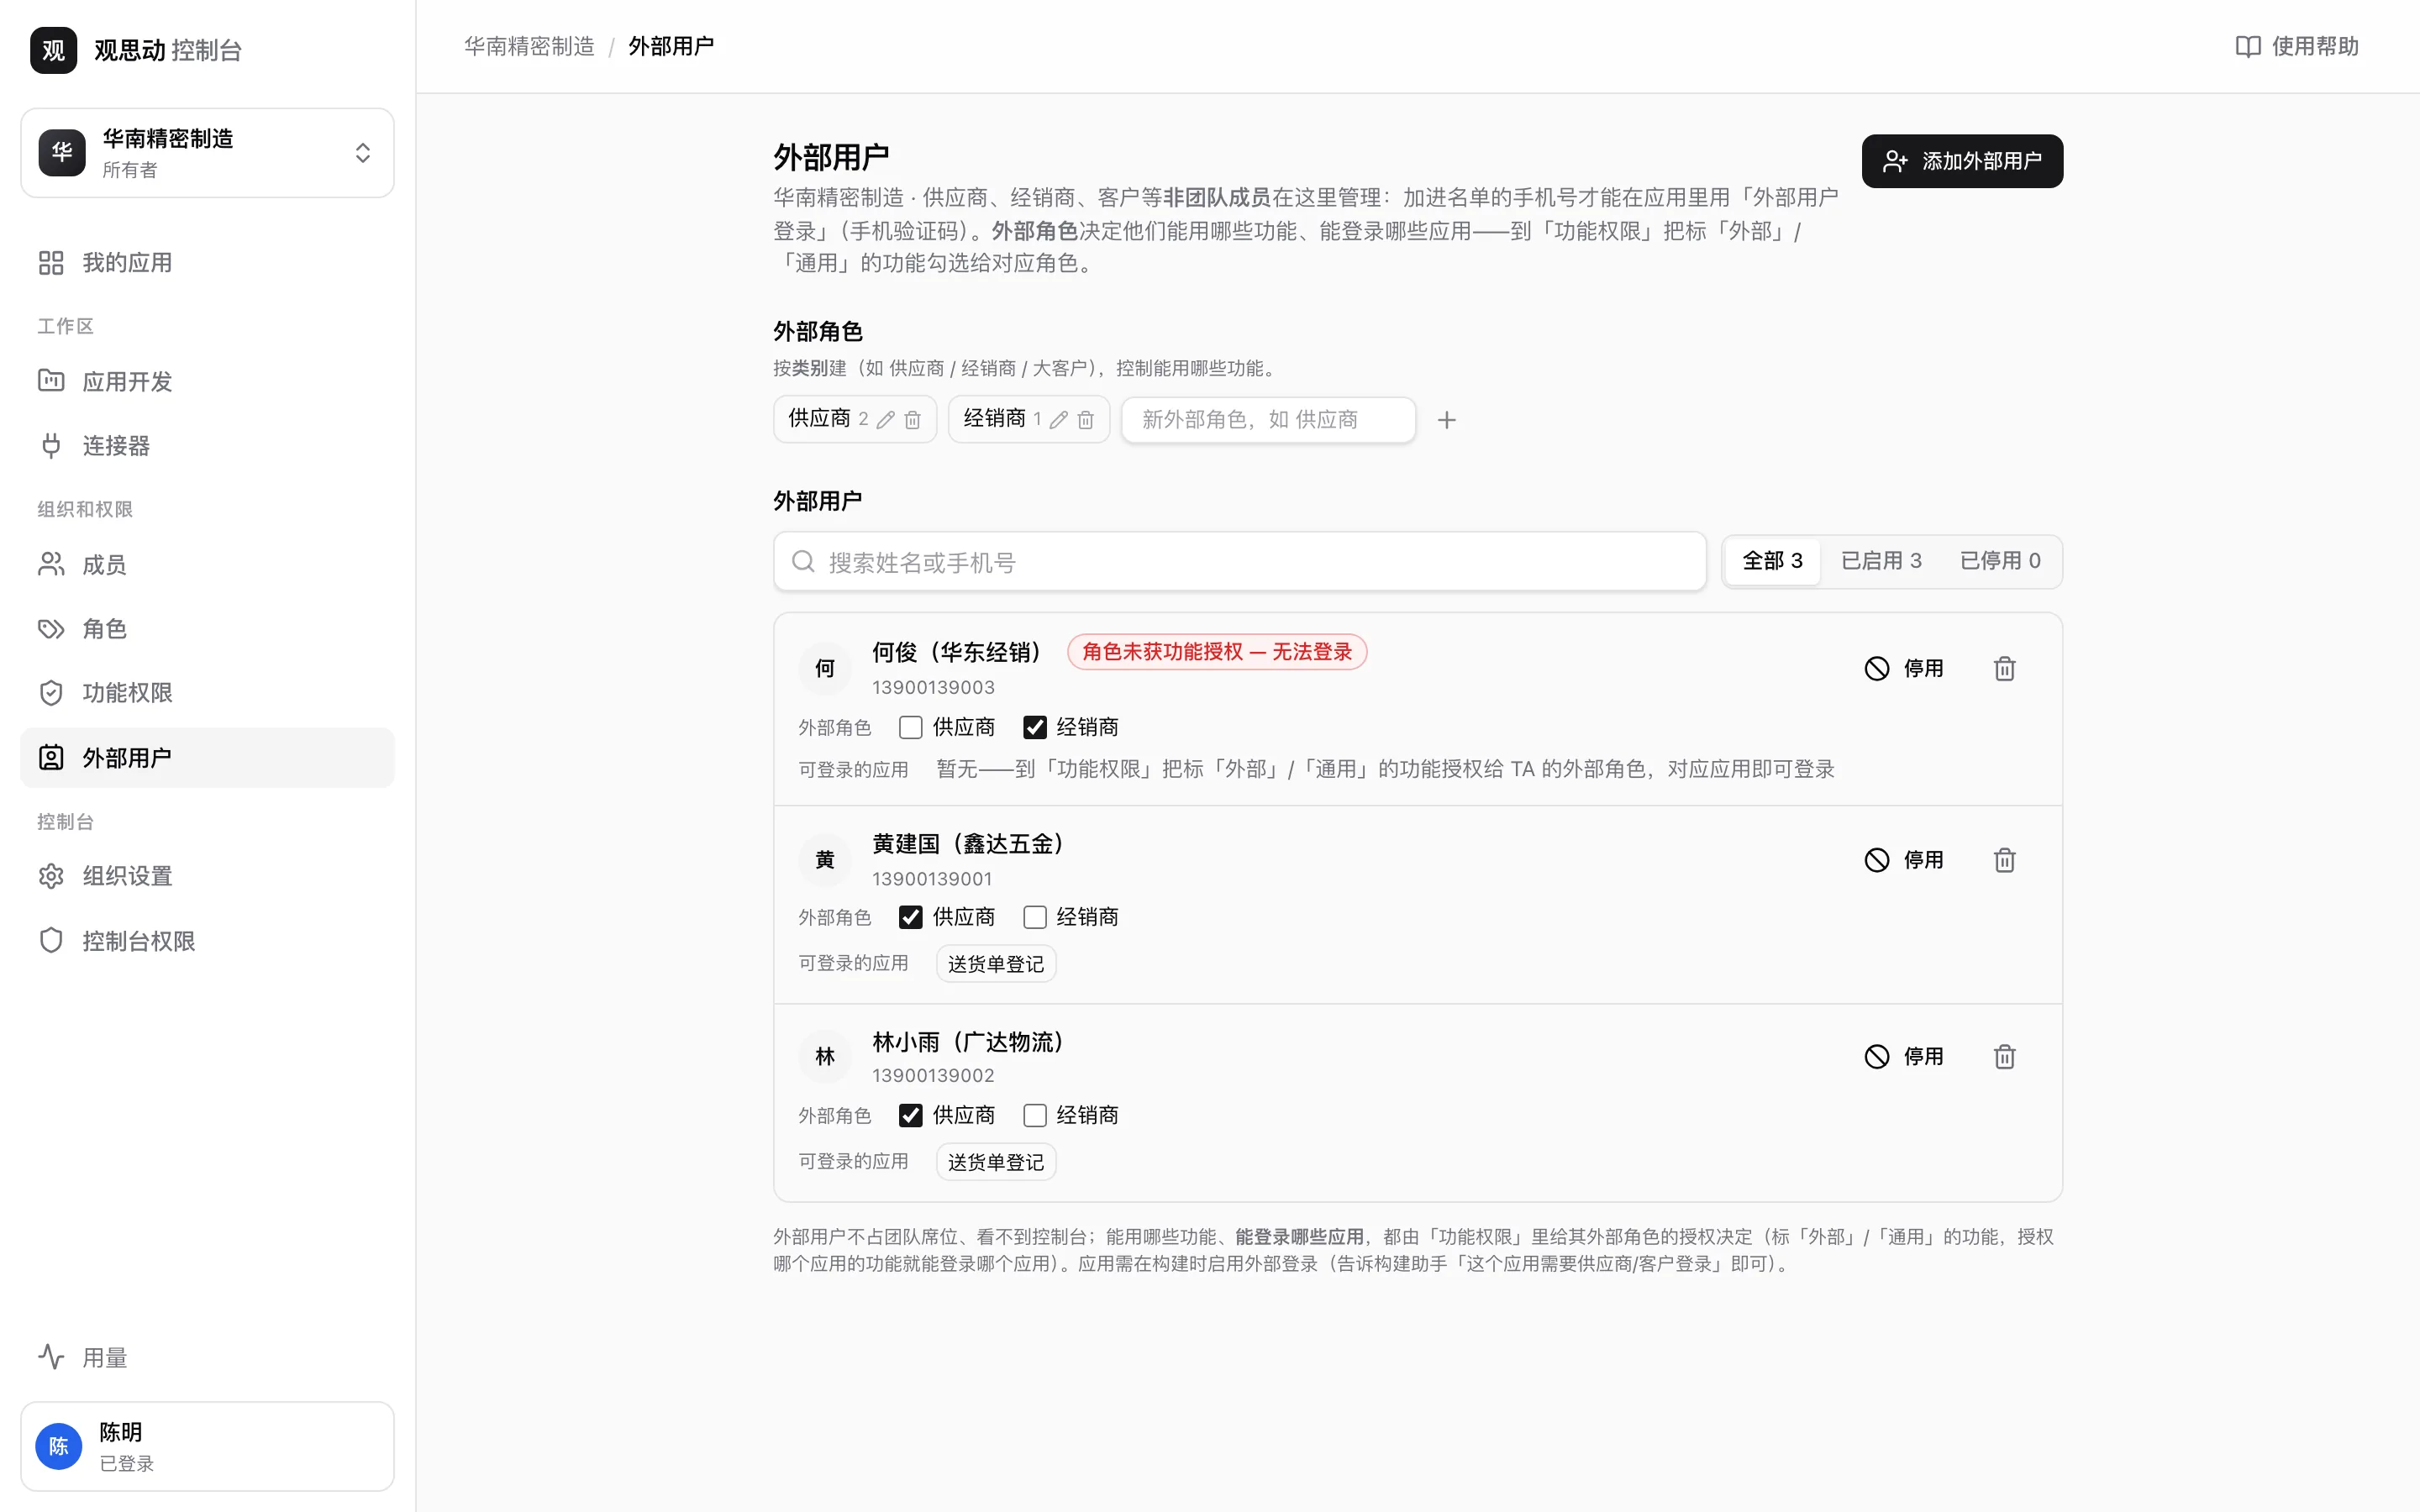Open 组织设置 in the sidebar
Viewport: 2420px width, 1512px height.
[x=207, y=876]
